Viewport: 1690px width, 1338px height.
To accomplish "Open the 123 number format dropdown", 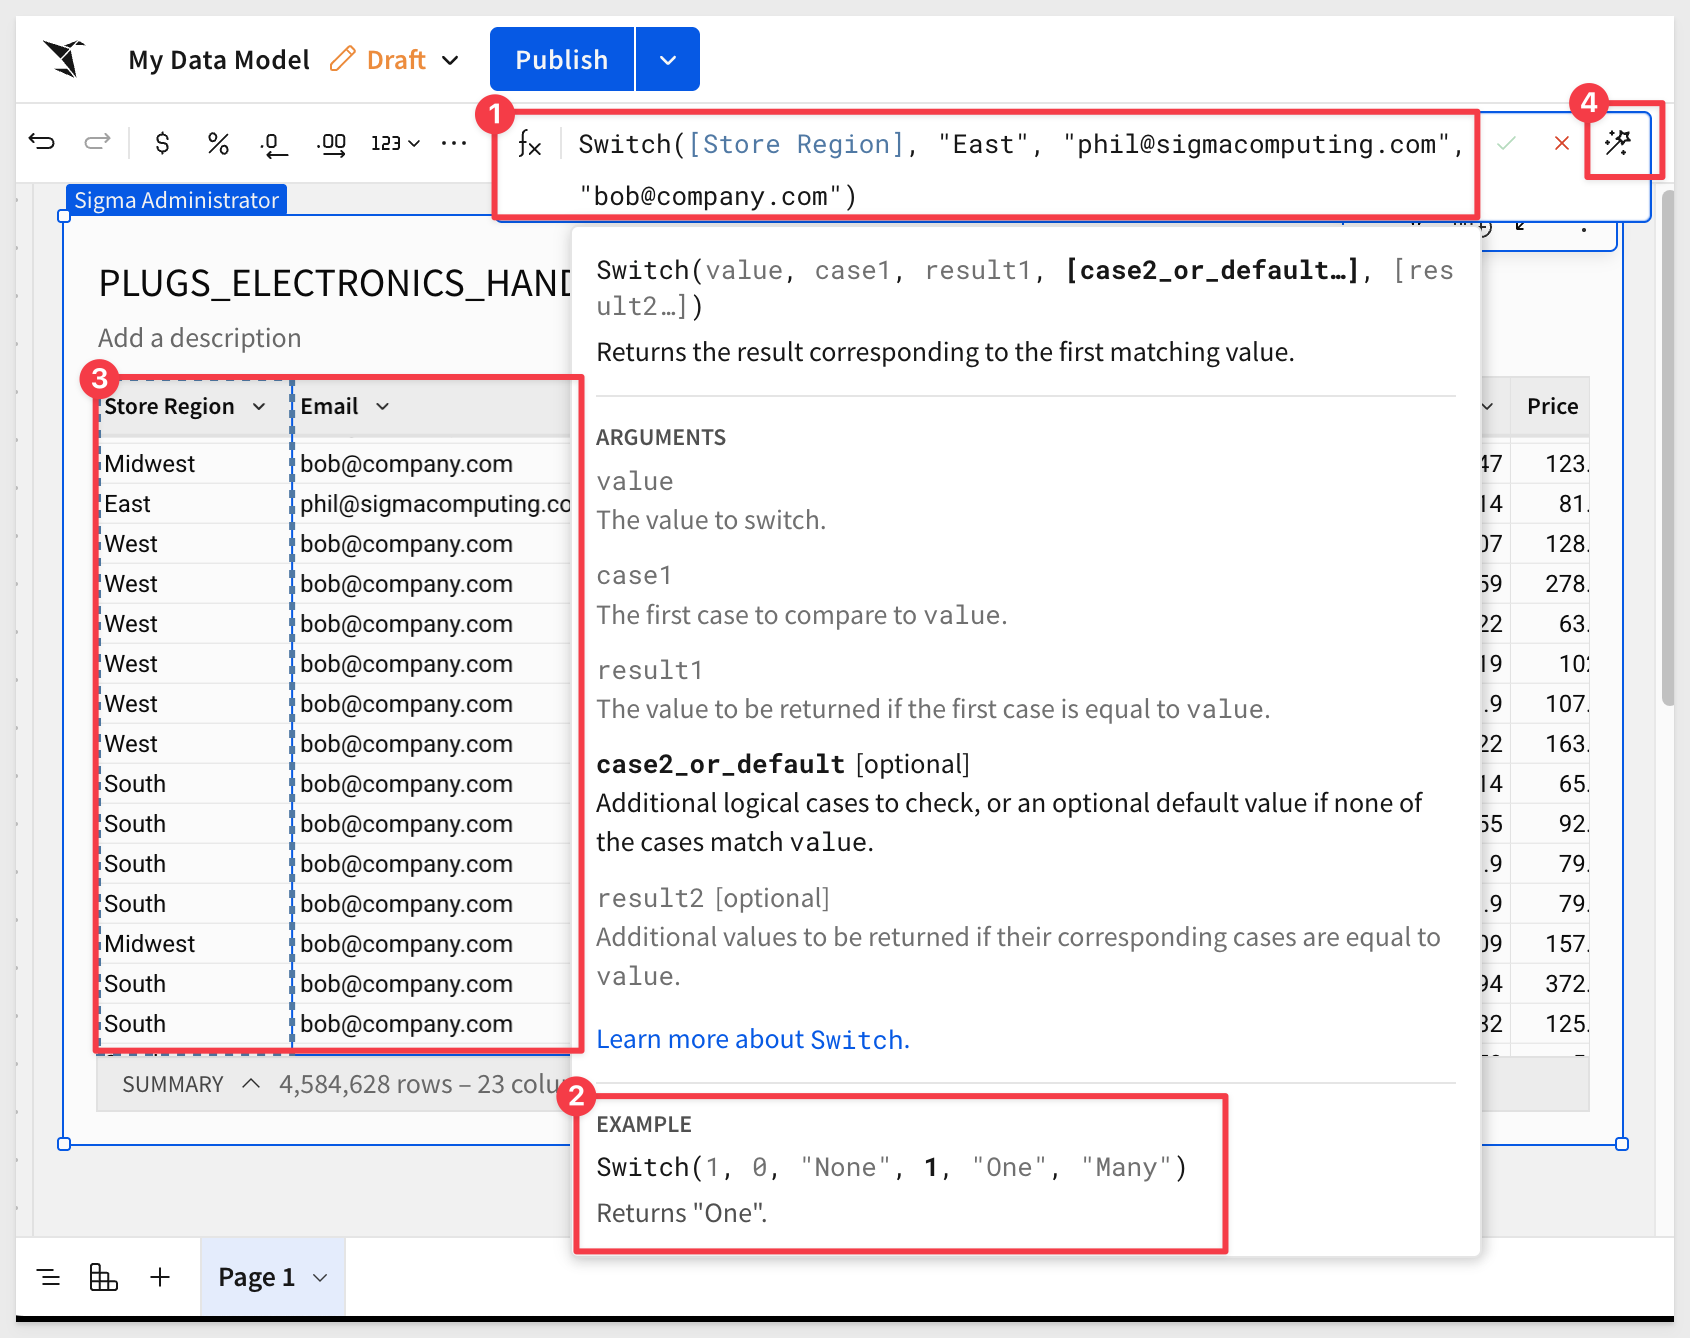I will click(395, 143).
